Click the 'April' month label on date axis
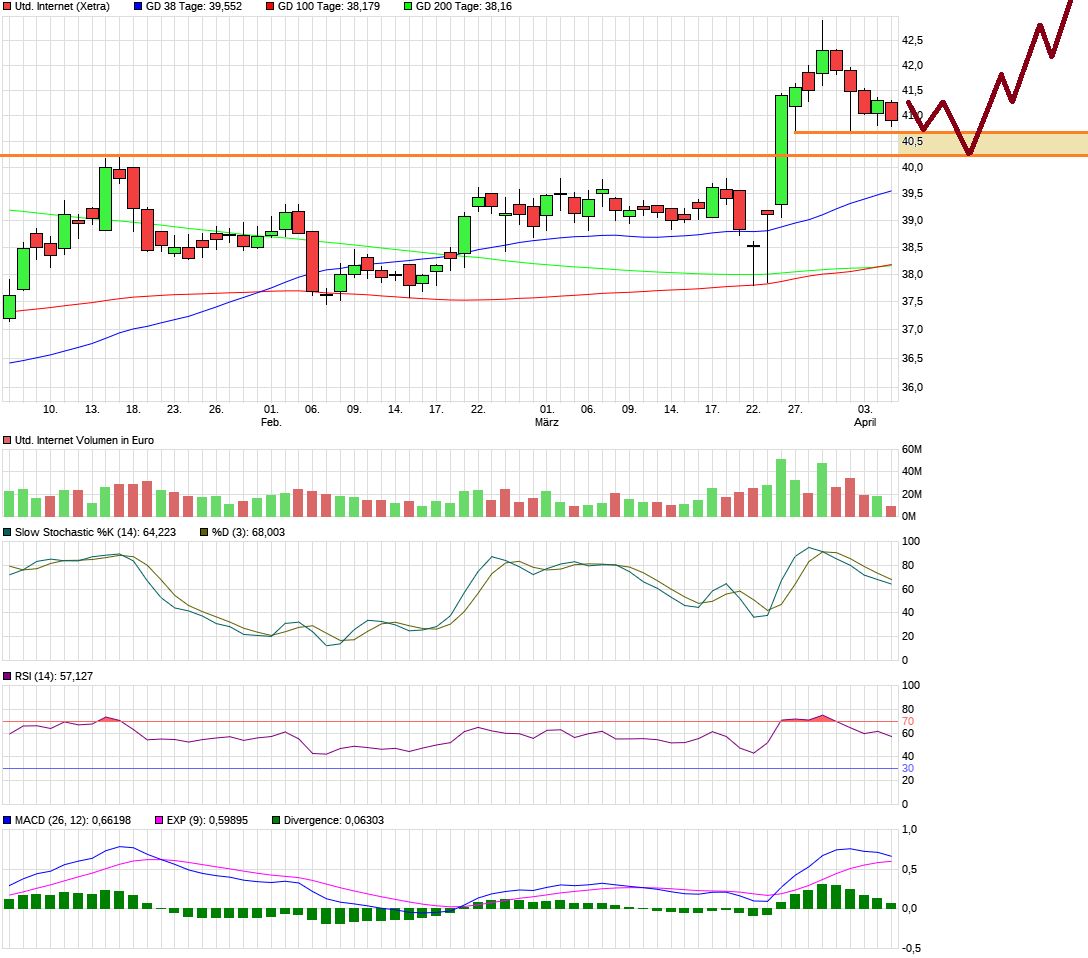 click(x=865, y=422)
